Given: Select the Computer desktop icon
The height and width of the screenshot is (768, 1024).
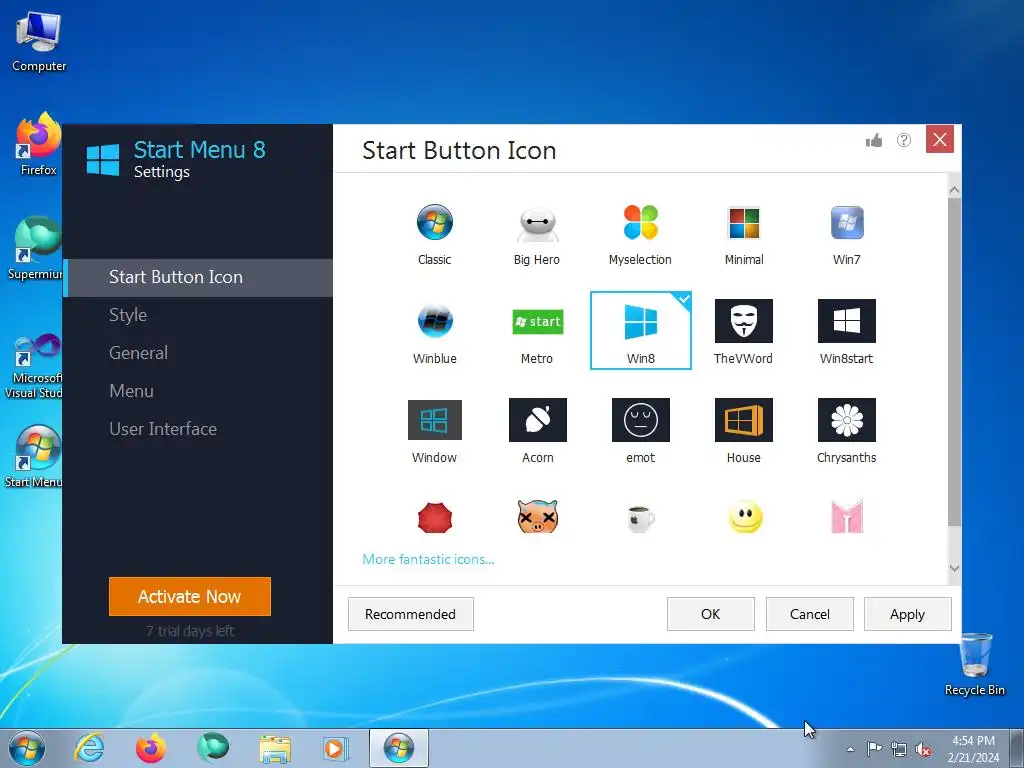Looking at the screenshot, I should coord(39,42).
